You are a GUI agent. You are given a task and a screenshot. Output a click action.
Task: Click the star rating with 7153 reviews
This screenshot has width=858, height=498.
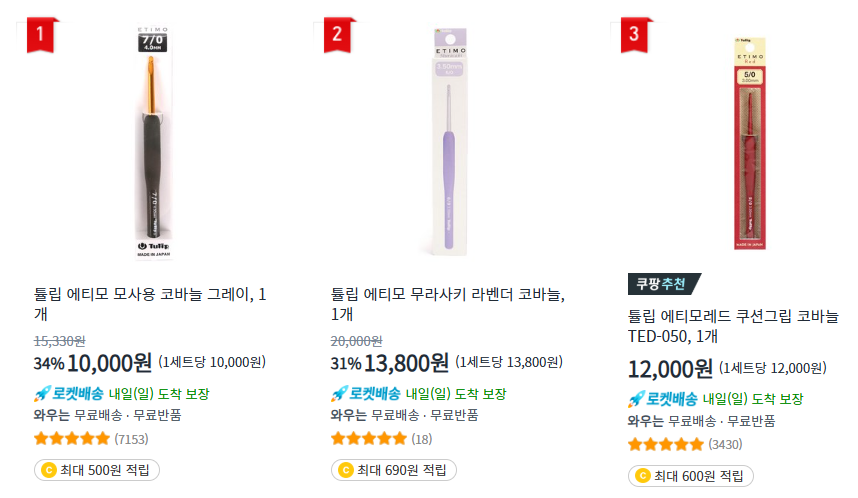coord(71,438)
